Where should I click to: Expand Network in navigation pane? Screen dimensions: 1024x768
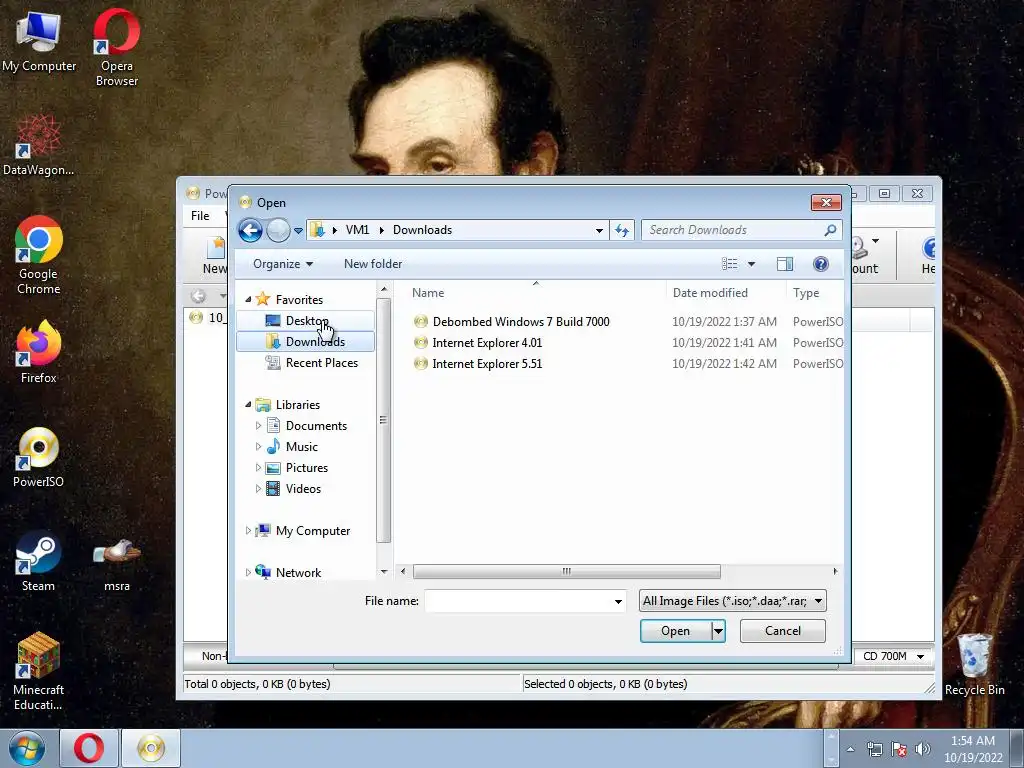[x=248, y=573]
